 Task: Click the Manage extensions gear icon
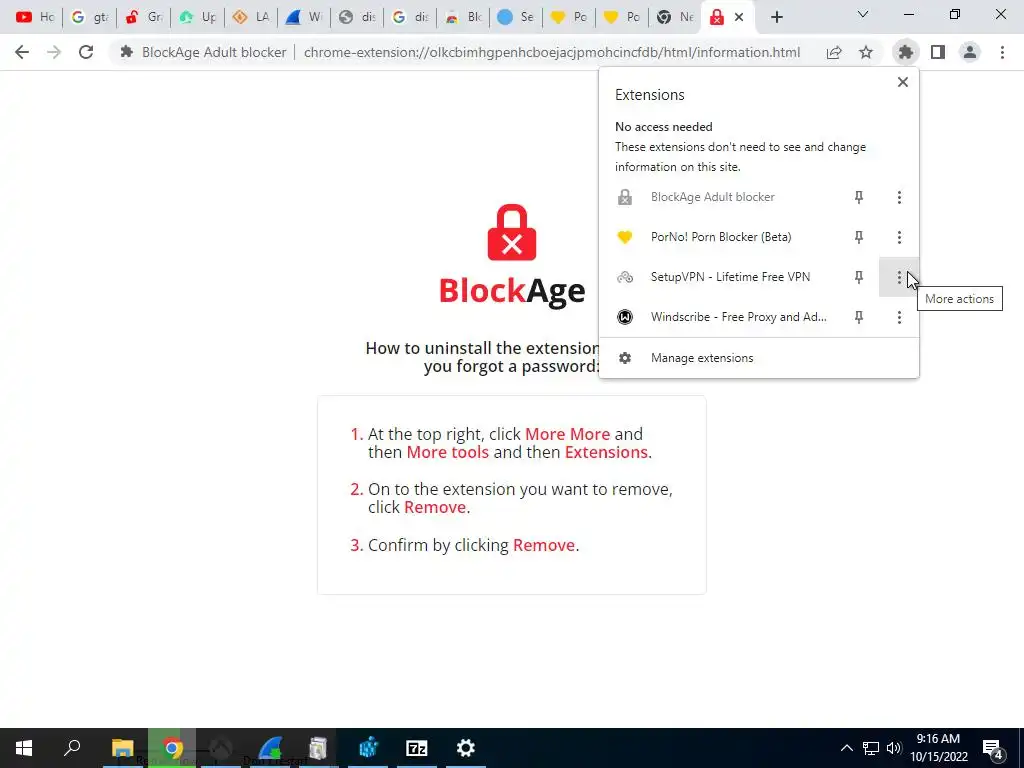coord(625,358)
